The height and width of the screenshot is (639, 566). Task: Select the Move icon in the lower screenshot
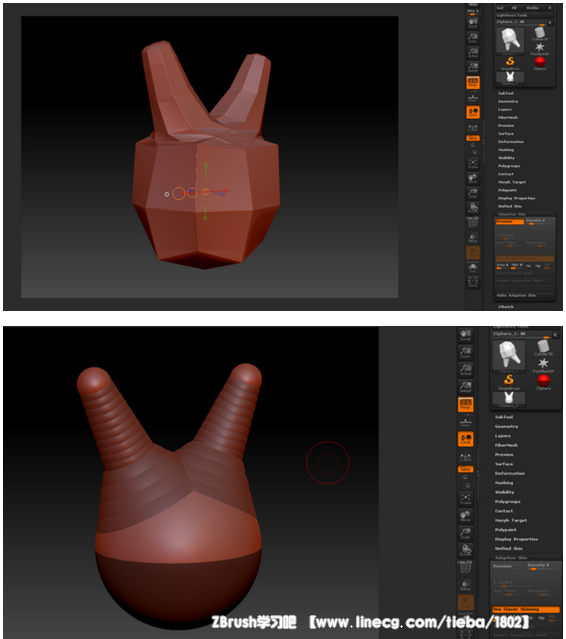click(x=465, y=516)
